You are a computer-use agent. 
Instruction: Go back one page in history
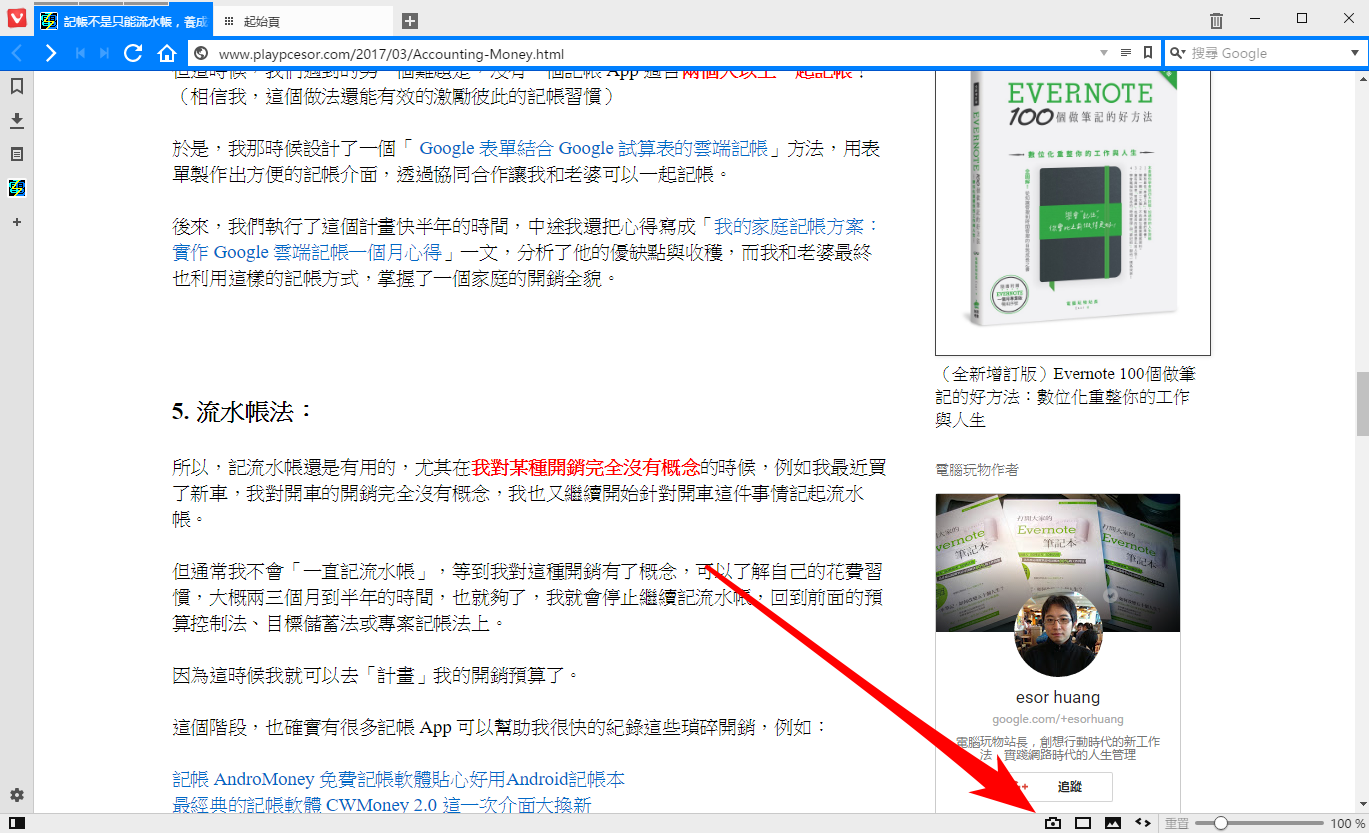click(x=18, y=53)
